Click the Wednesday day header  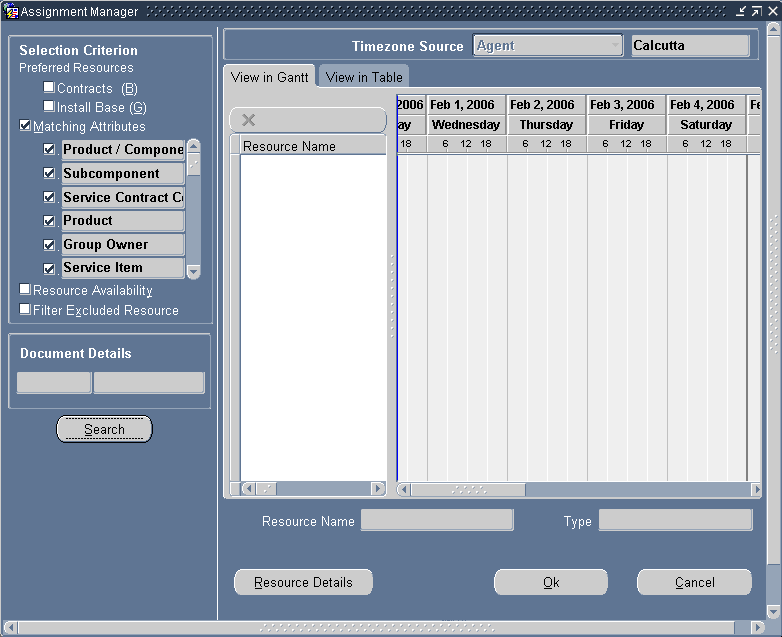(466, 125)
